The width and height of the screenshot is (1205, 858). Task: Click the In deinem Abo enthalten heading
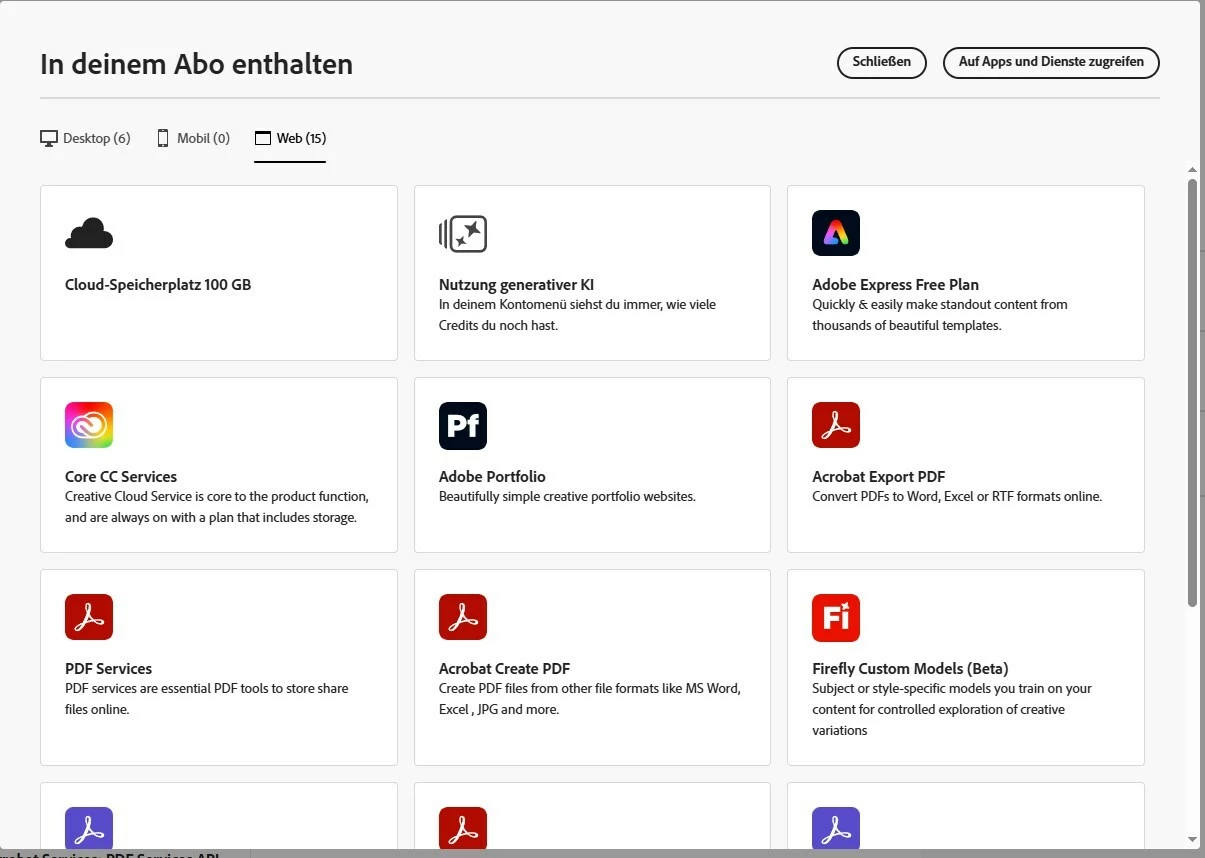(x=196, y=65)
